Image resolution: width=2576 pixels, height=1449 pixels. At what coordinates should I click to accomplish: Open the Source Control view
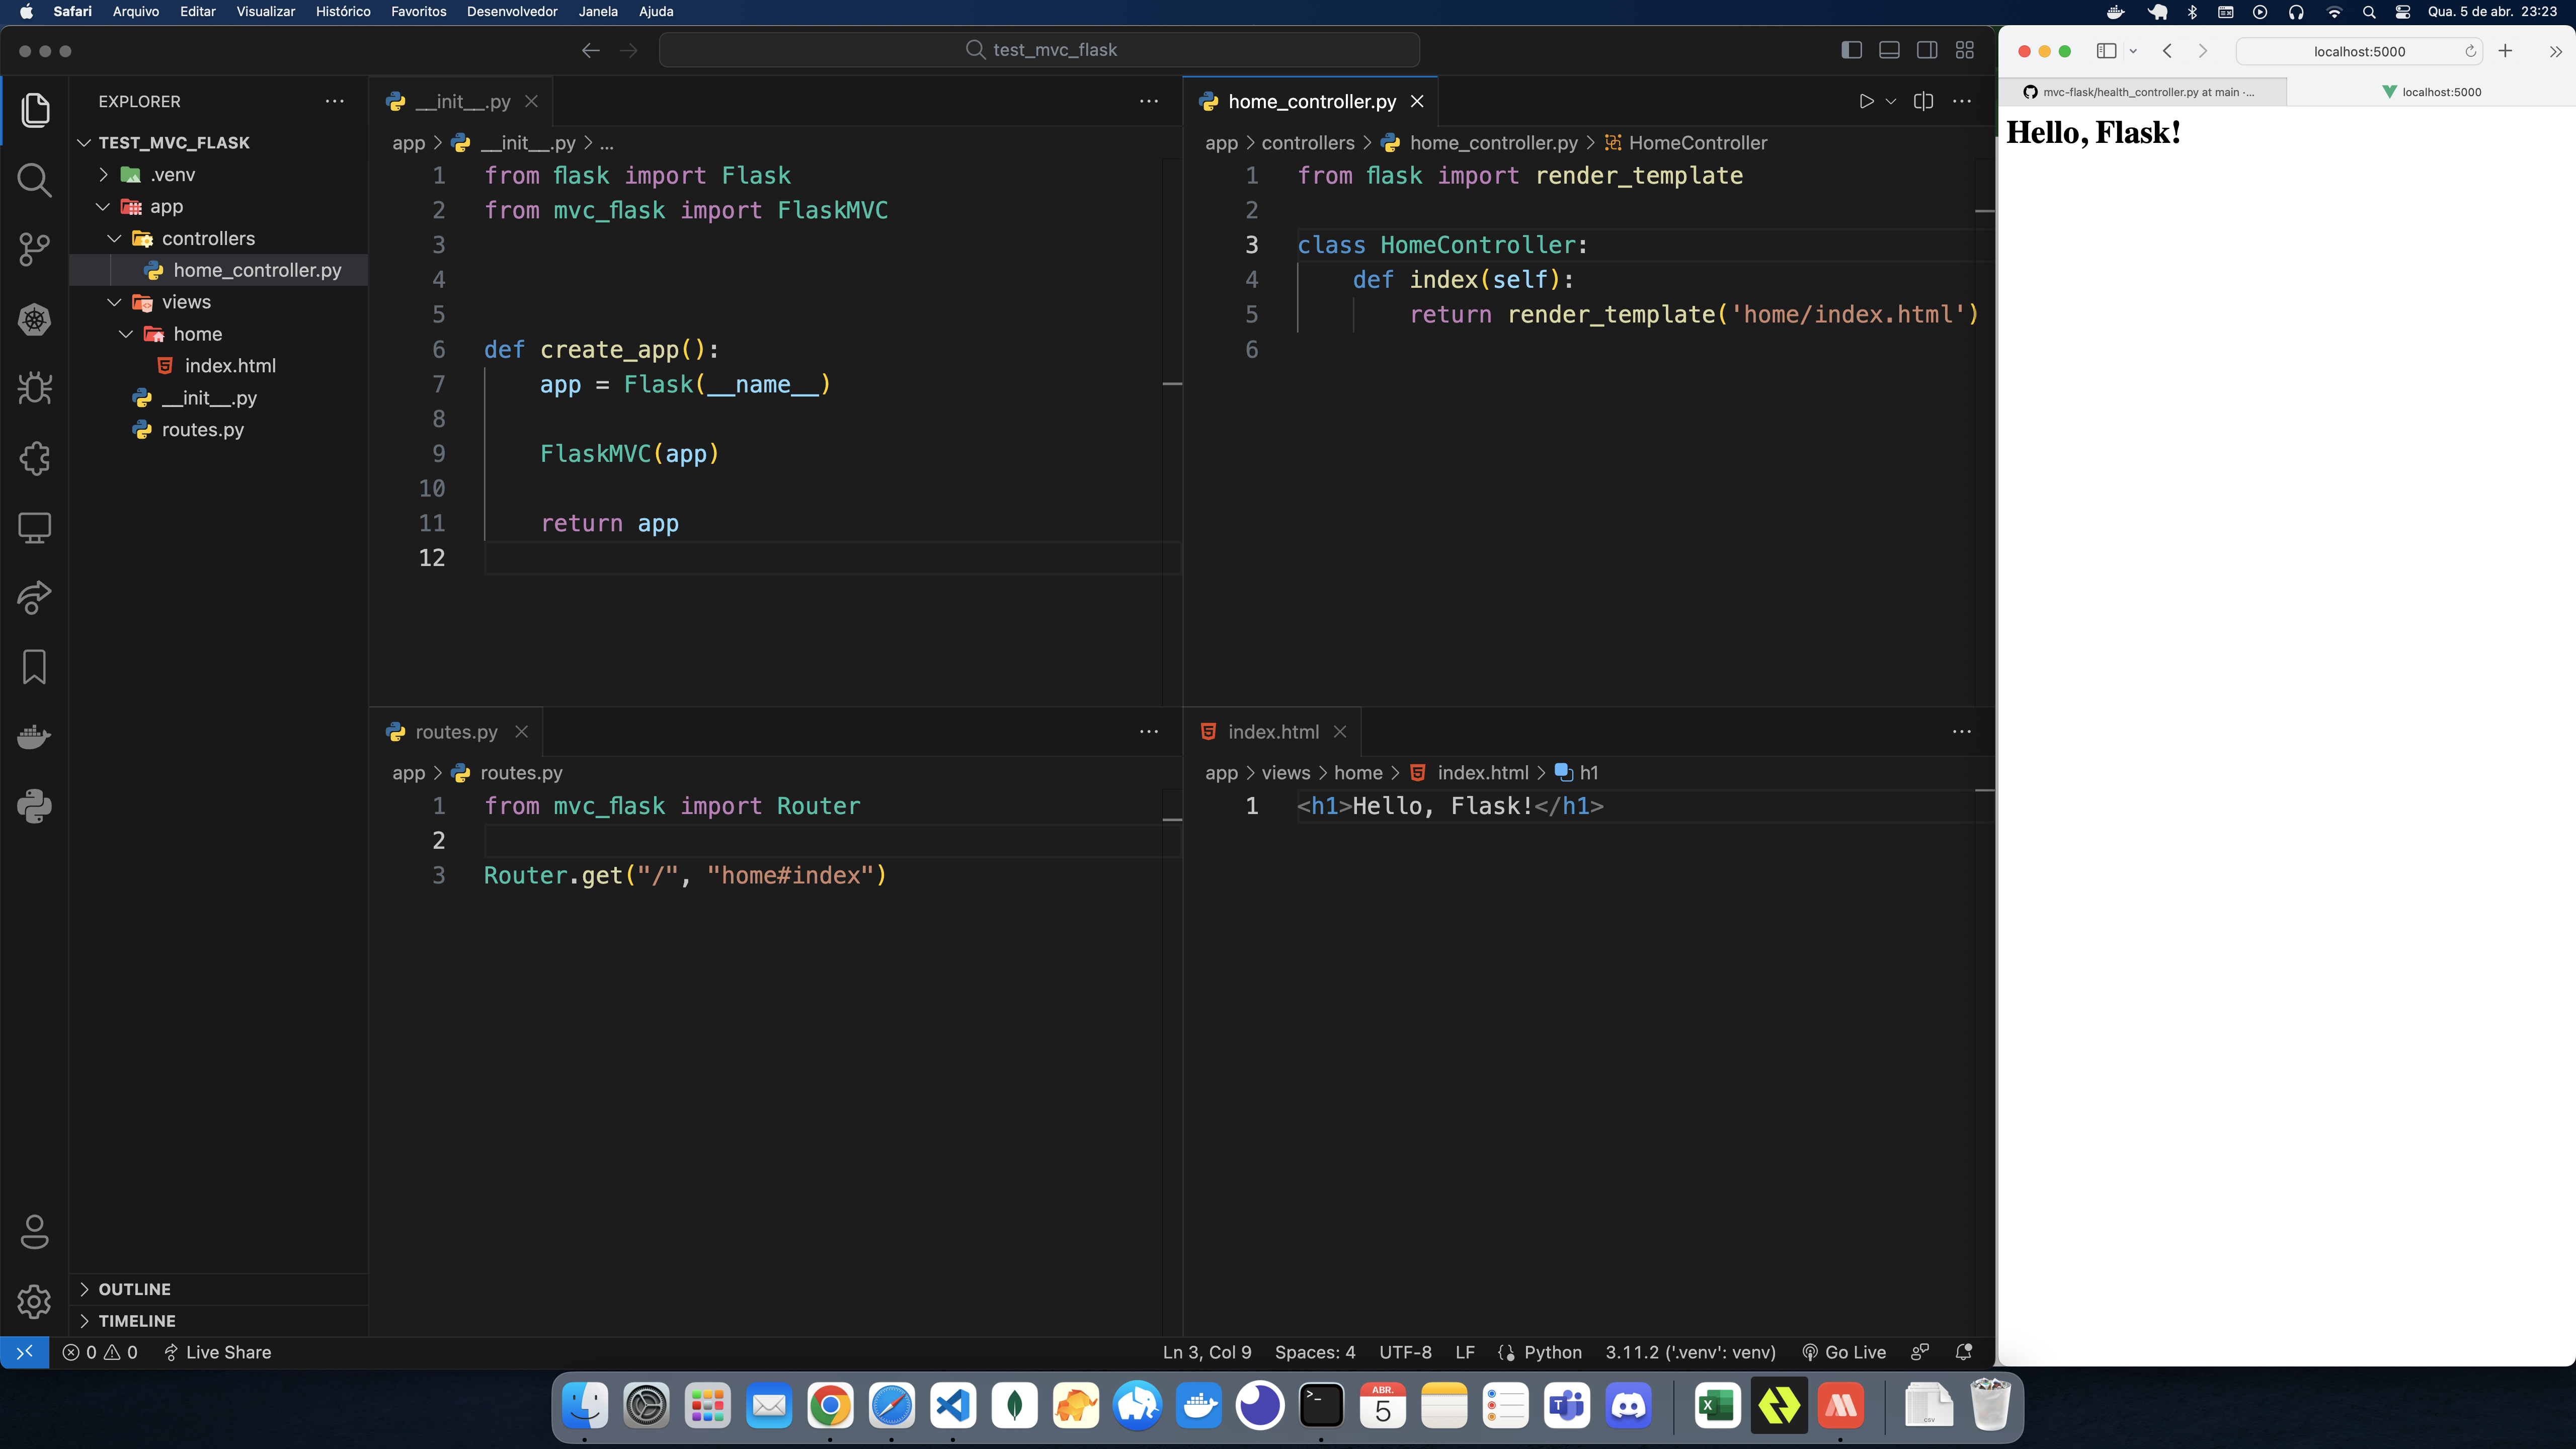34,250
